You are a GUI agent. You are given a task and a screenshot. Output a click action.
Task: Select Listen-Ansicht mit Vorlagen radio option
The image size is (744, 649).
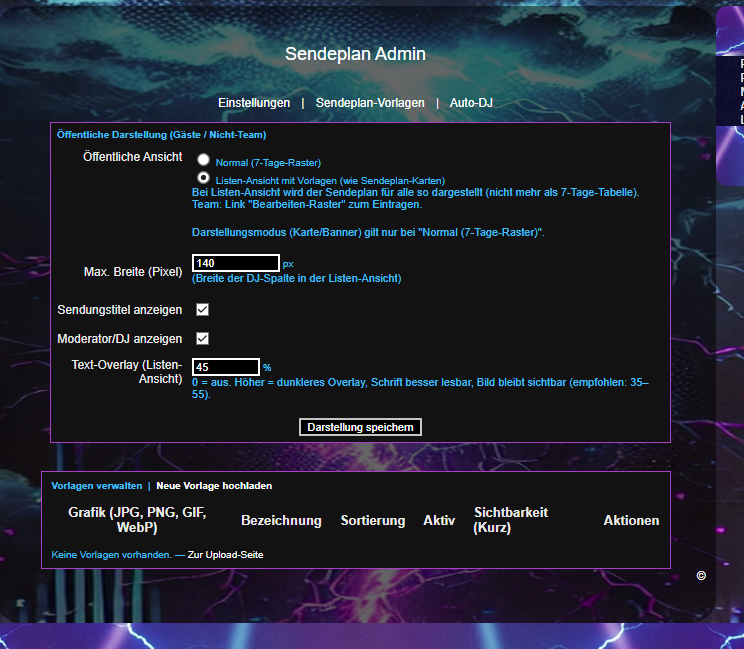coord(204,177)
